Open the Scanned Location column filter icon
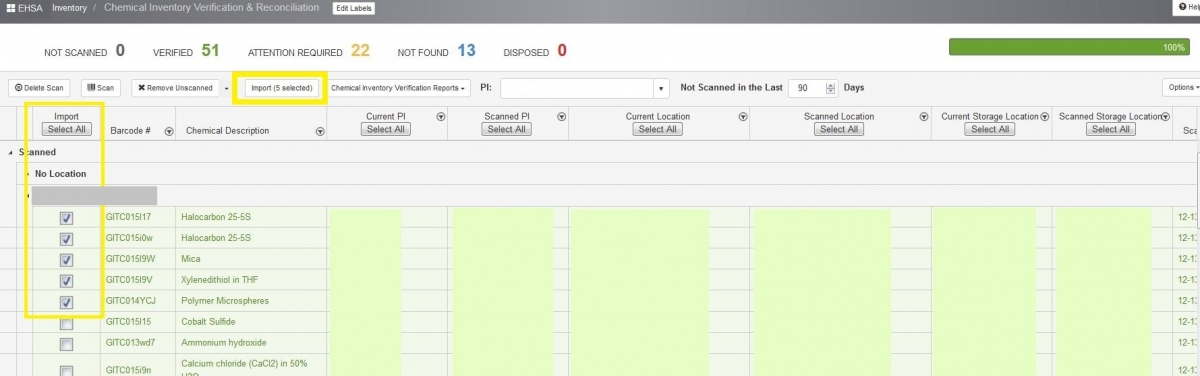Screen dimensions: 1200x376 click(923, 117)
